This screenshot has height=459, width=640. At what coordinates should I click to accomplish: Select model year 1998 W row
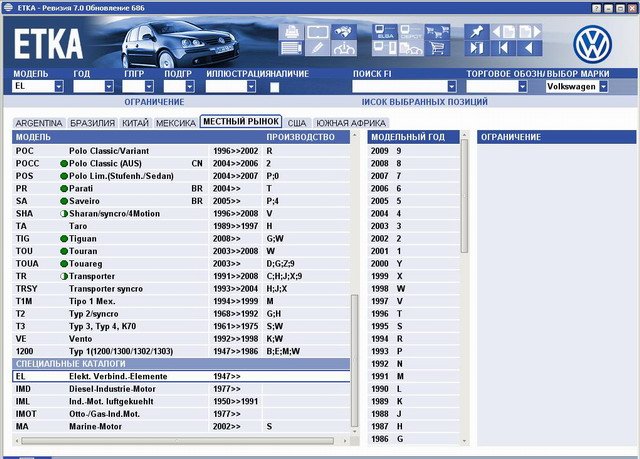click(x=413, y=289)
